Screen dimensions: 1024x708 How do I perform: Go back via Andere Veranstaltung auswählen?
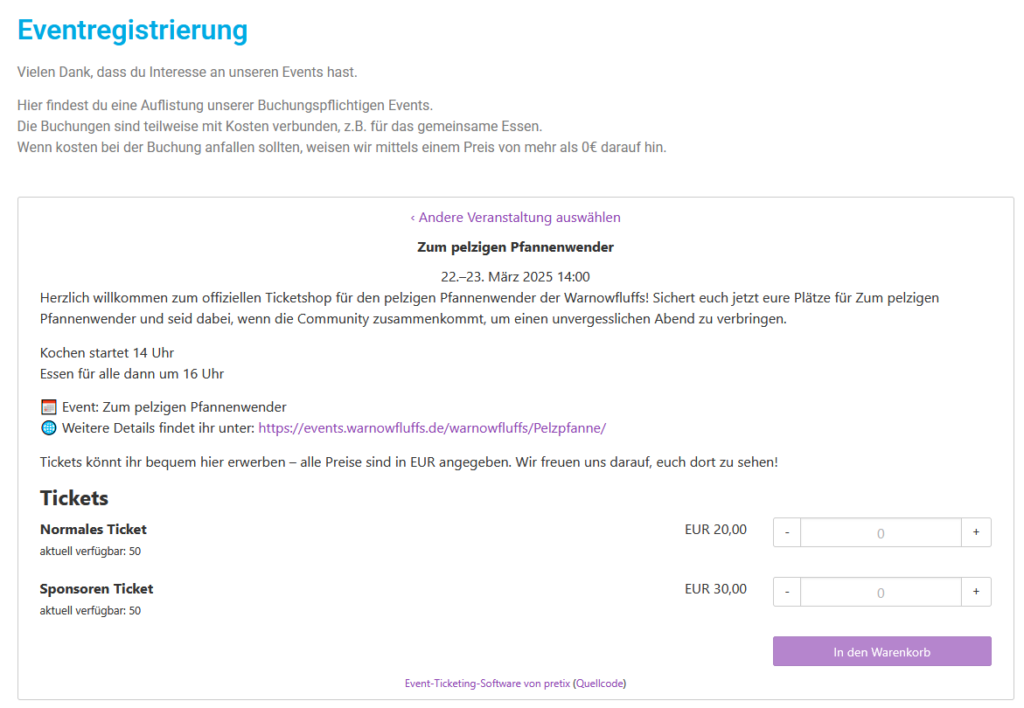click(x=515, y=217)
